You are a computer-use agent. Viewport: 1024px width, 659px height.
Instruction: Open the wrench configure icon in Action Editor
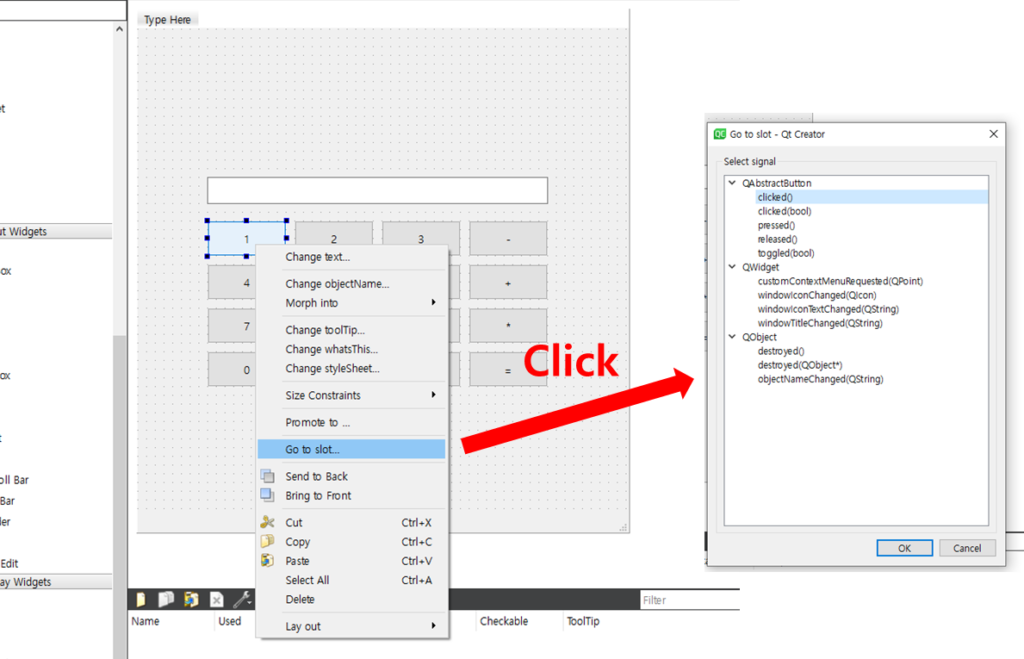(241, 600)
